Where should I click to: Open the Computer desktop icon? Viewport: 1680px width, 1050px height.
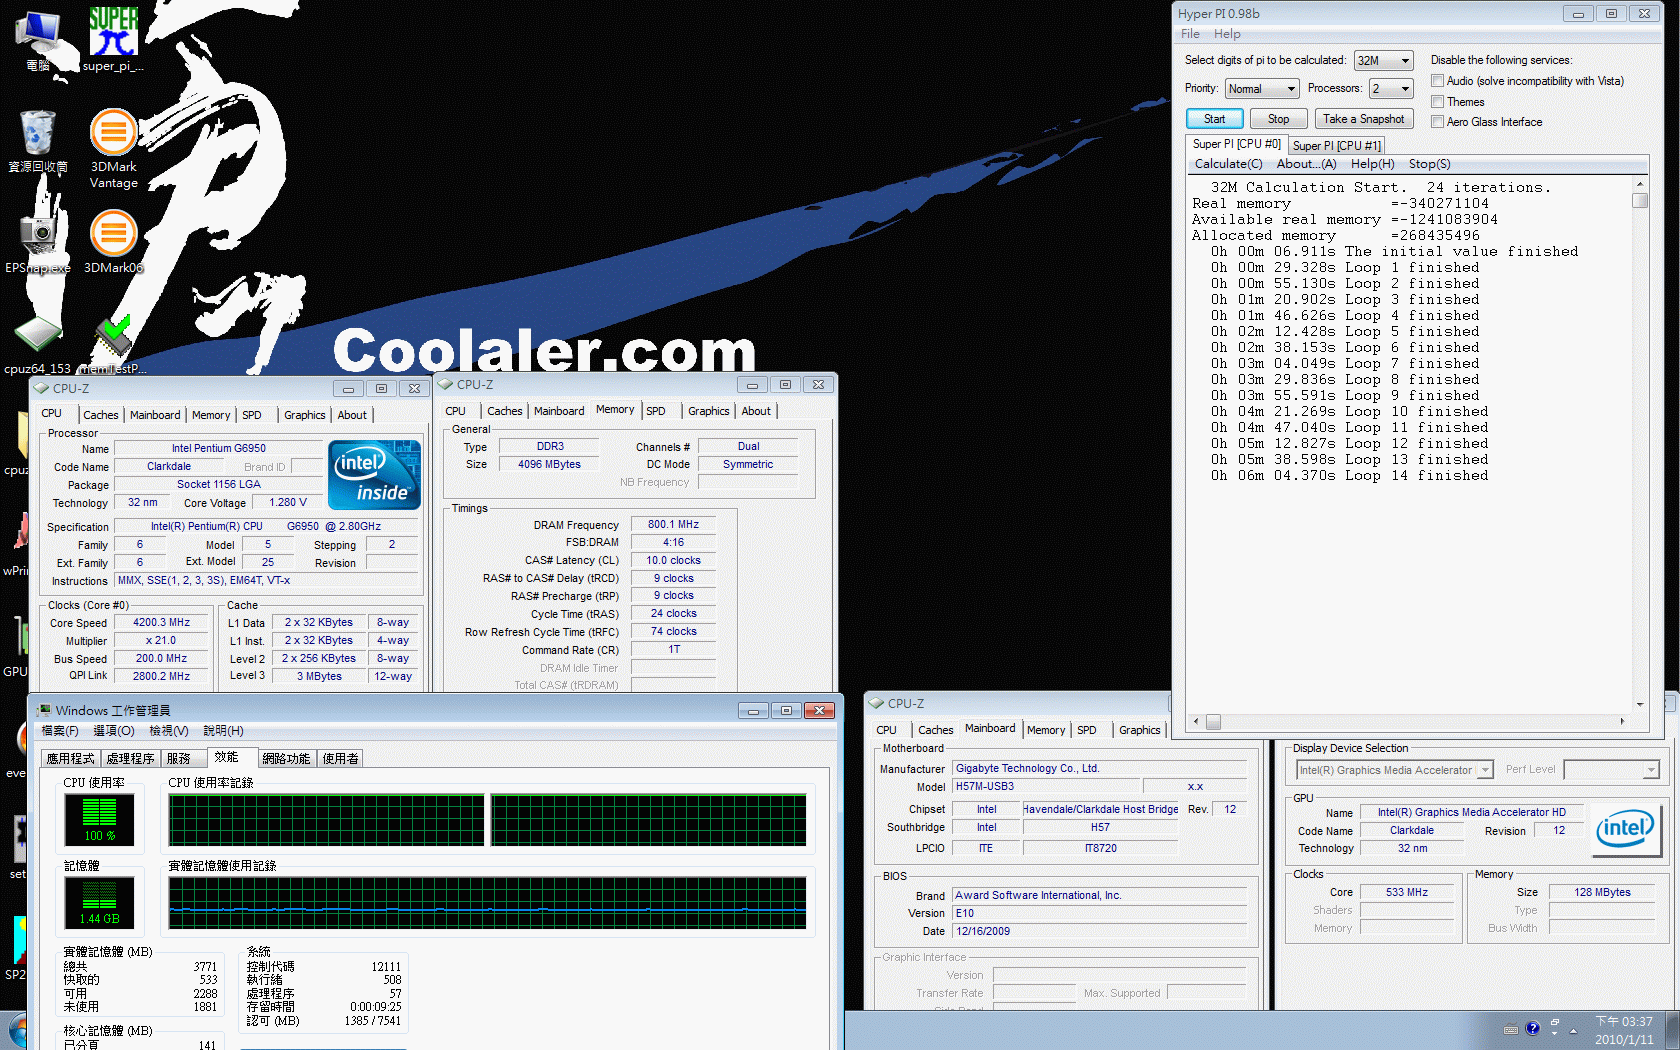click(38, 40)
